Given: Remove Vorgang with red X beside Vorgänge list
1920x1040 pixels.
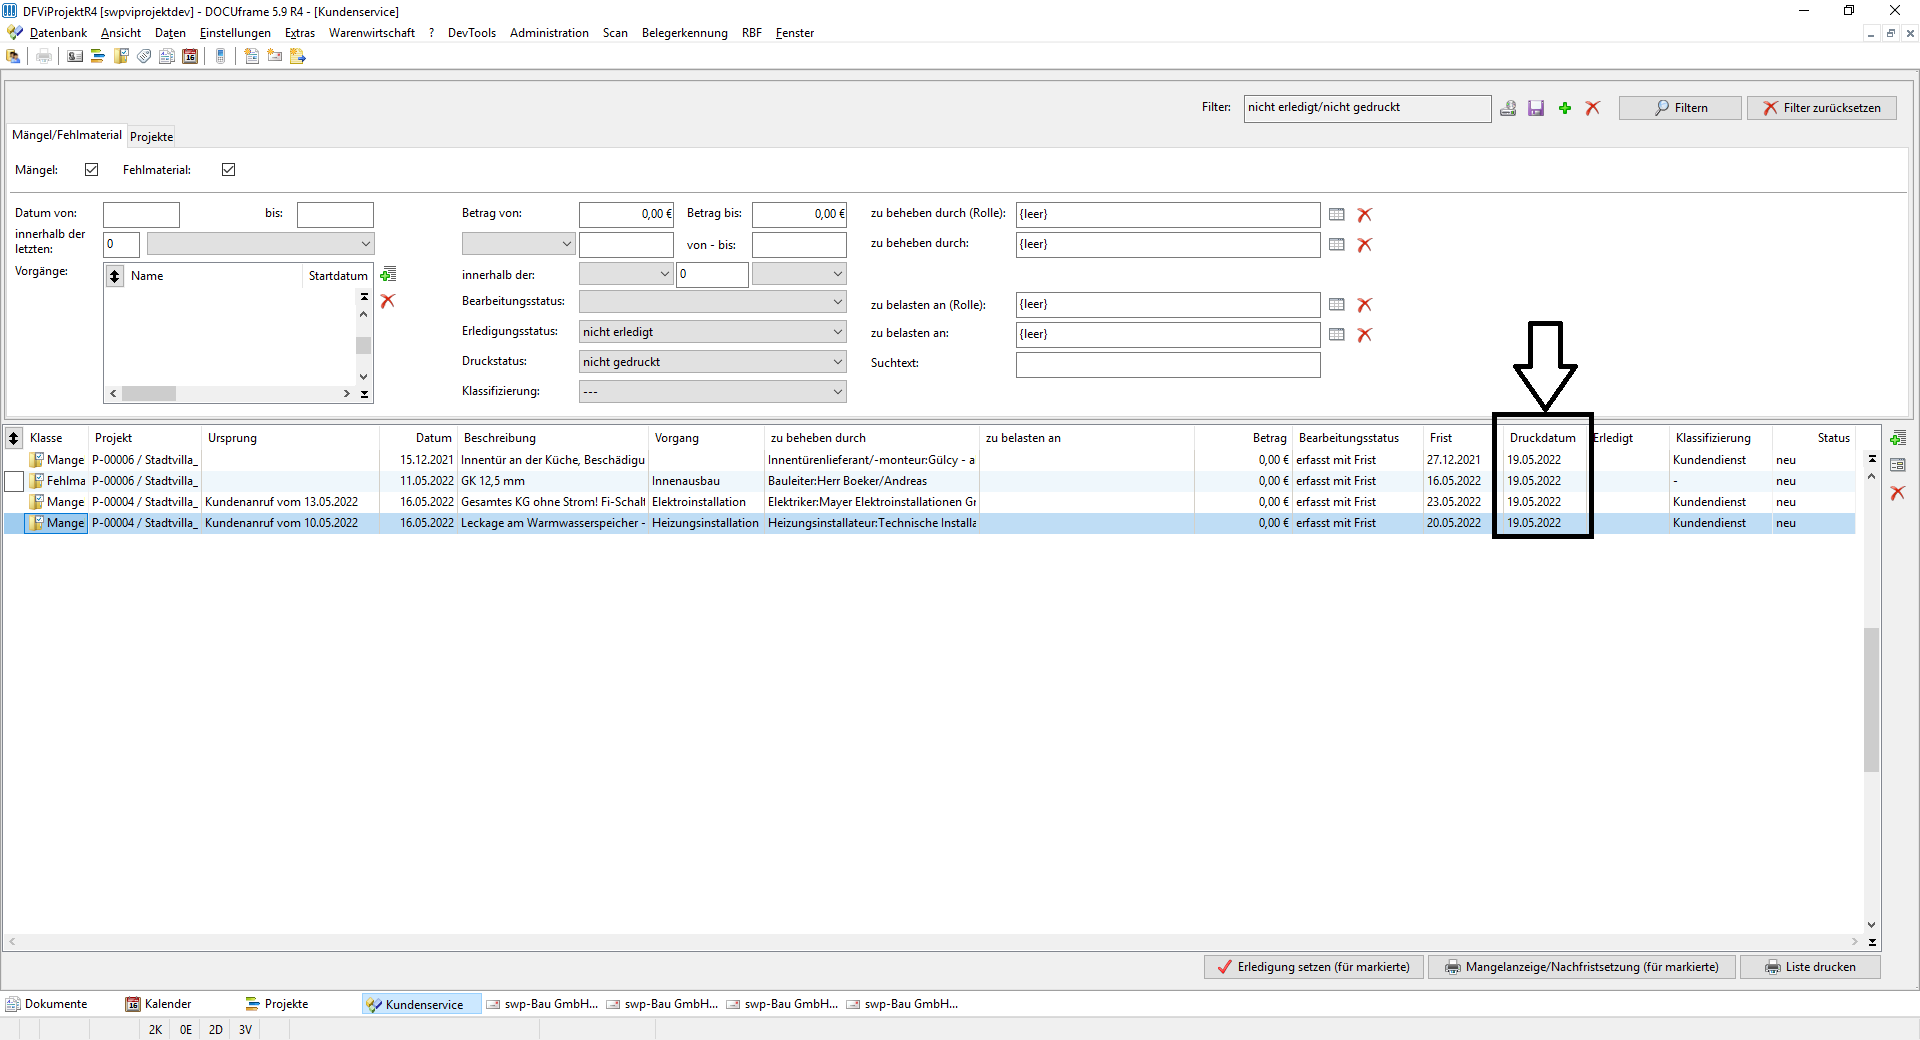Looking at the screenshot, I should pos(388,300).
